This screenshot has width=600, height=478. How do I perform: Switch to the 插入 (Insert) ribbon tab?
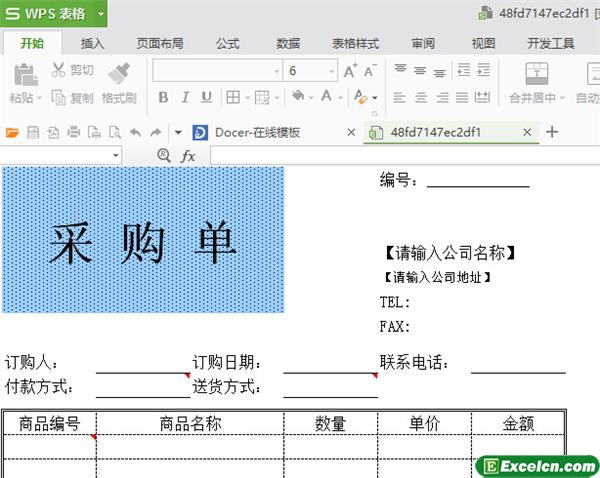click(92, 43)
